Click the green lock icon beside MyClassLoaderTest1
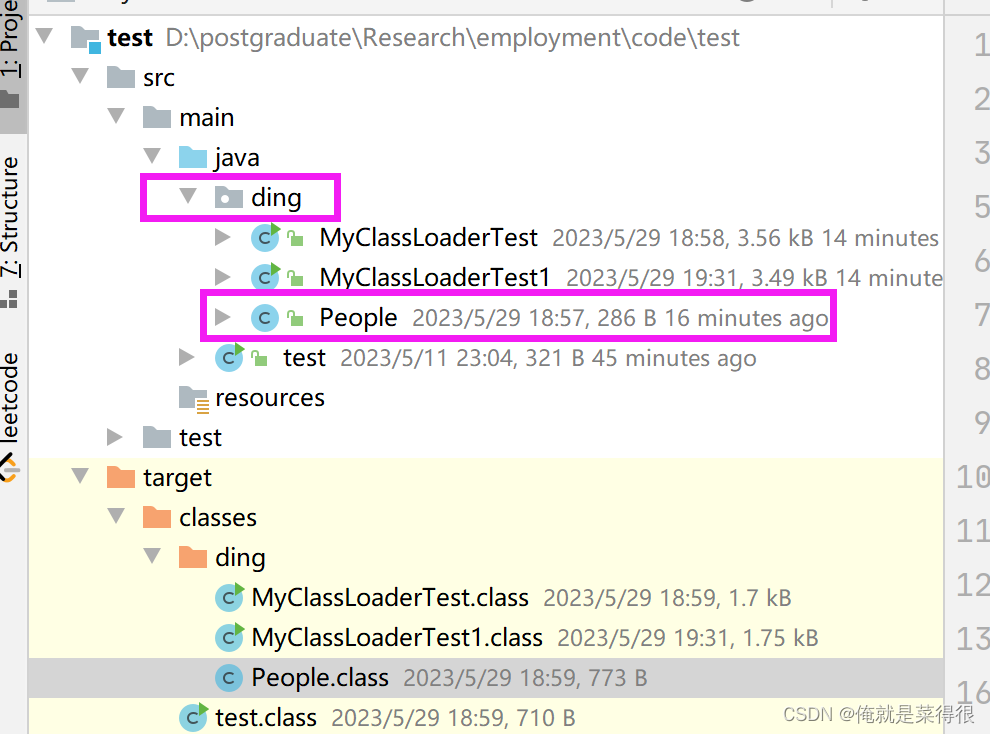This screenshot has height=734, width=990. pyautogui.click(x=295, y=278)
